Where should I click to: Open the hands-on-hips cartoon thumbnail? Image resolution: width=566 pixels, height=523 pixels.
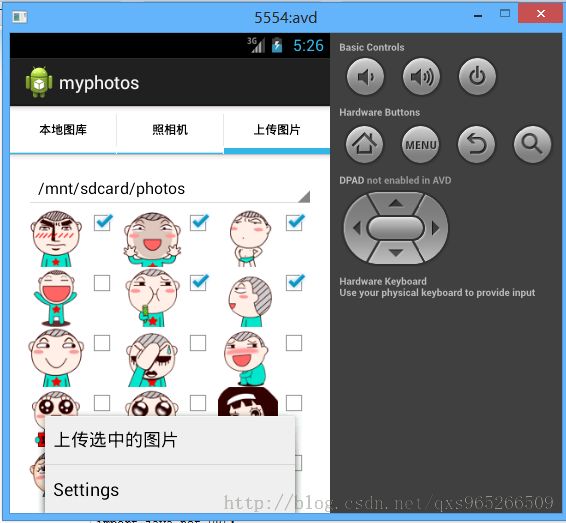coord(249,239)
